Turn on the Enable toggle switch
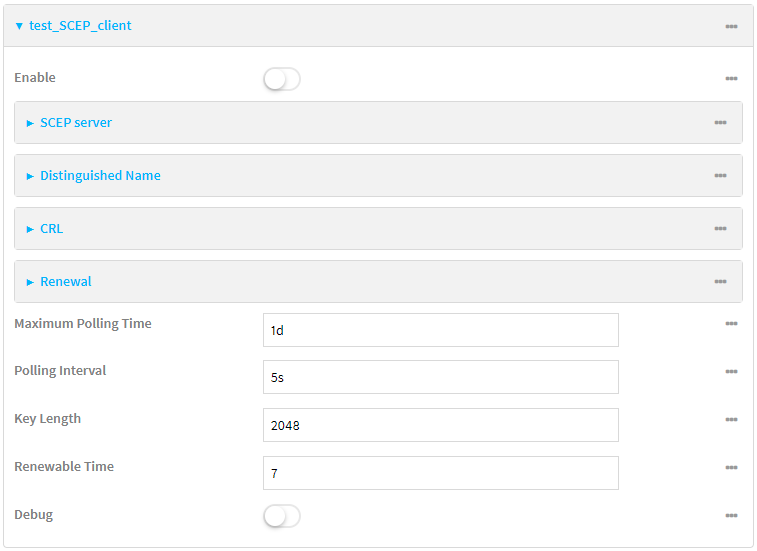757x551 pixels. pos(282,79)
